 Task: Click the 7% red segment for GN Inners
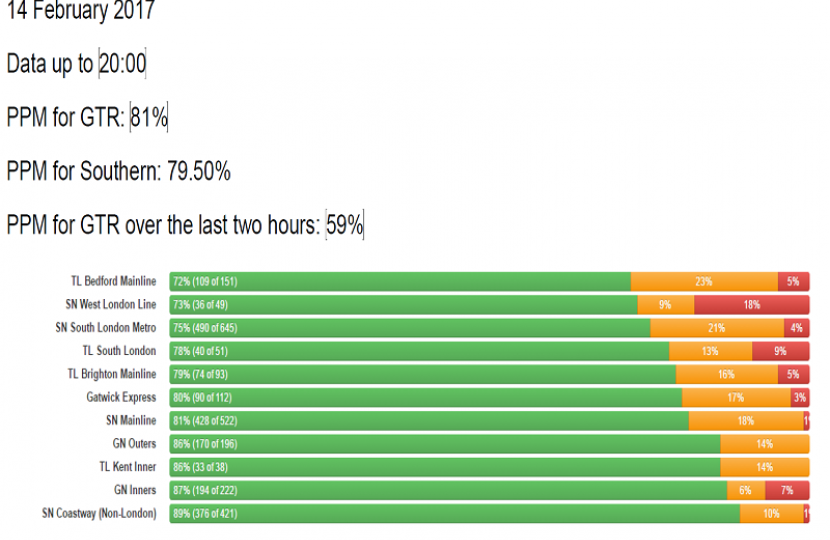(x=787, y=490)
